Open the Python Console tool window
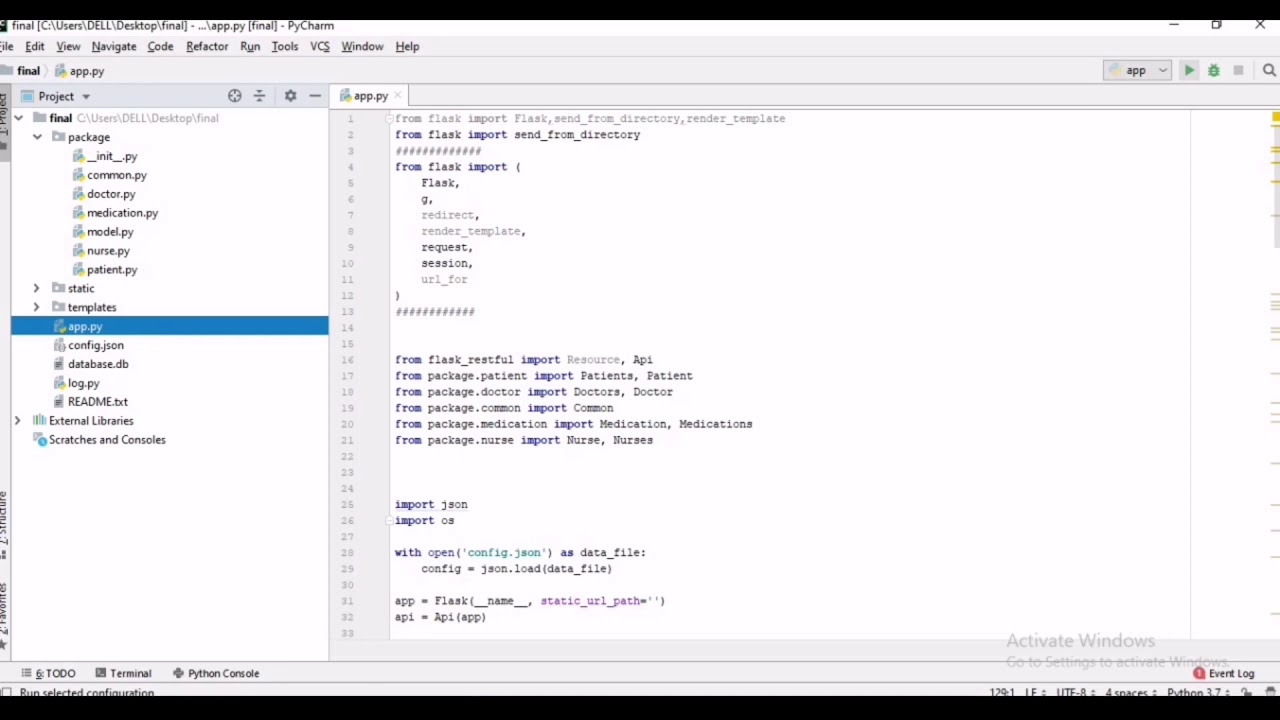The image size is (1280, 720). tap(216, 673)
